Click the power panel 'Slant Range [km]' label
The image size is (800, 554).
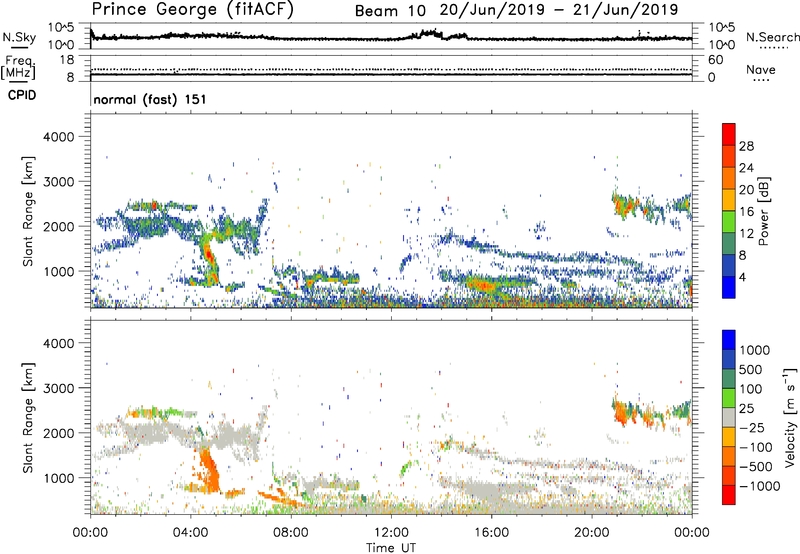pos(28,211)
